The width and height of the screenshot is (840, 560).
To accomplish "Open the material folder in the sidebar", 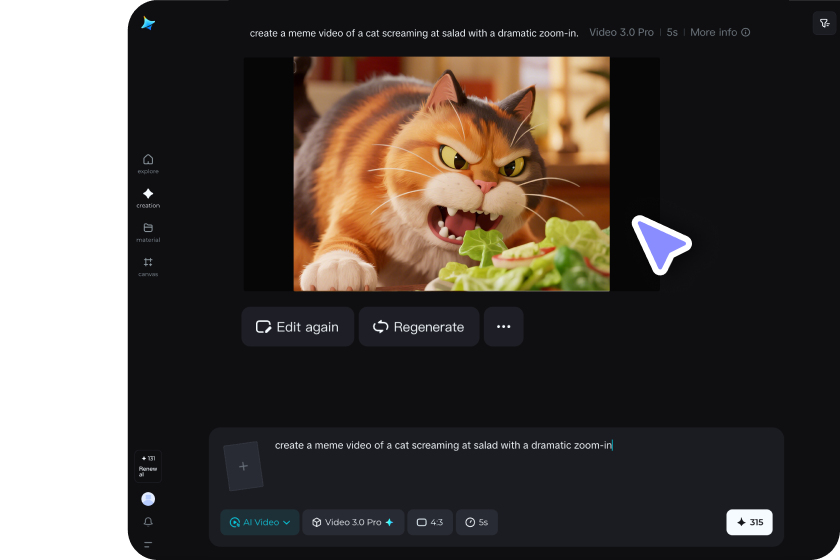I will pyautogui.click(x=148, y=232).
